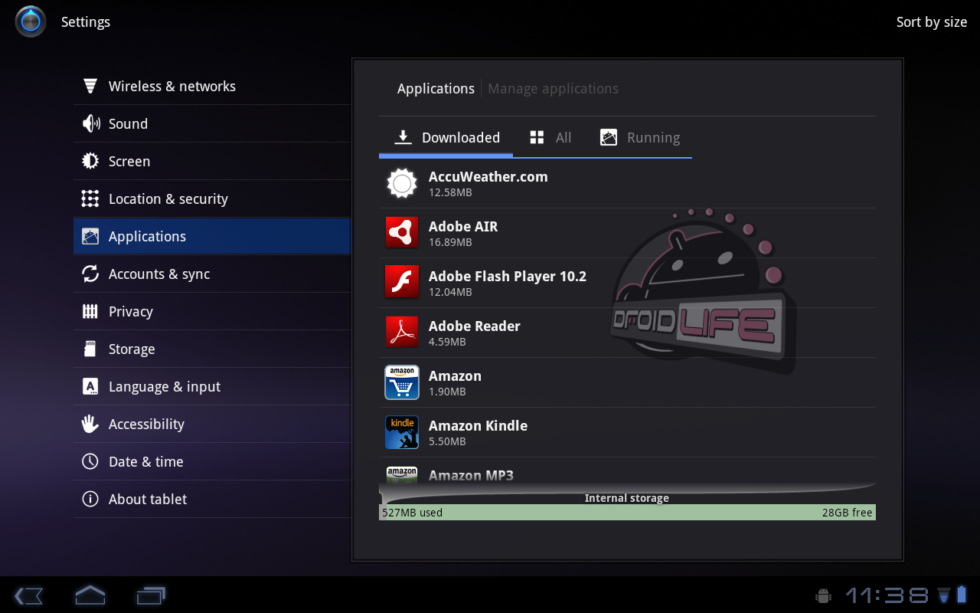
Task: Tap the Accounts & sync arrows icon
Action: point(90,274)
